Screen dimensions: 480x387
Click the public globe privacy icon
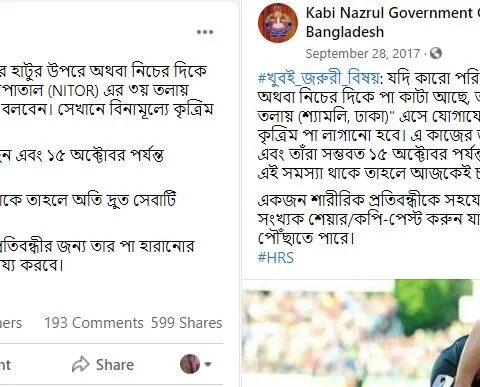pos(436,53)
